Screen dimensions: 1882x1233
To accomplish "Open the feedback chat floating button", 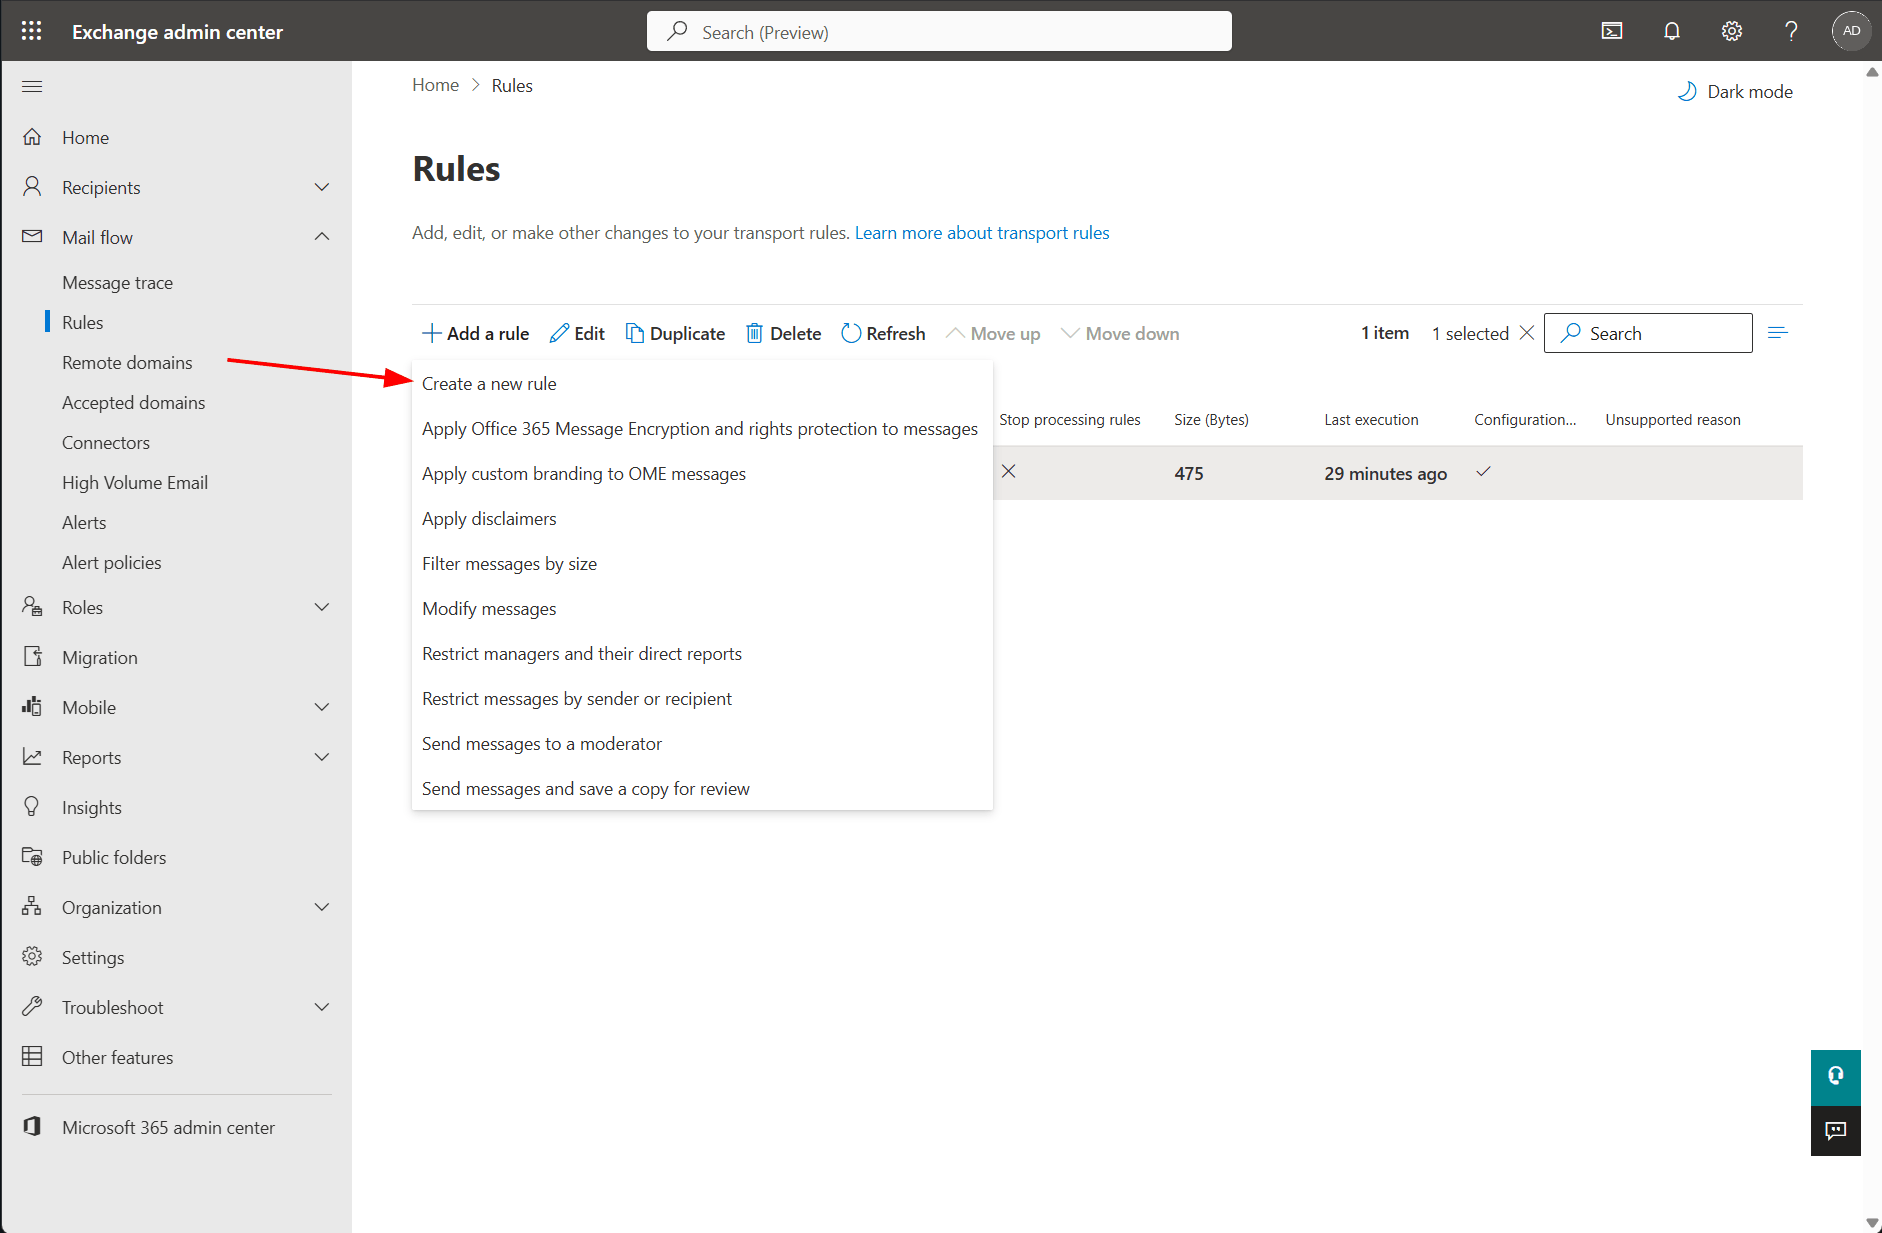I will click(1835, 1131).
